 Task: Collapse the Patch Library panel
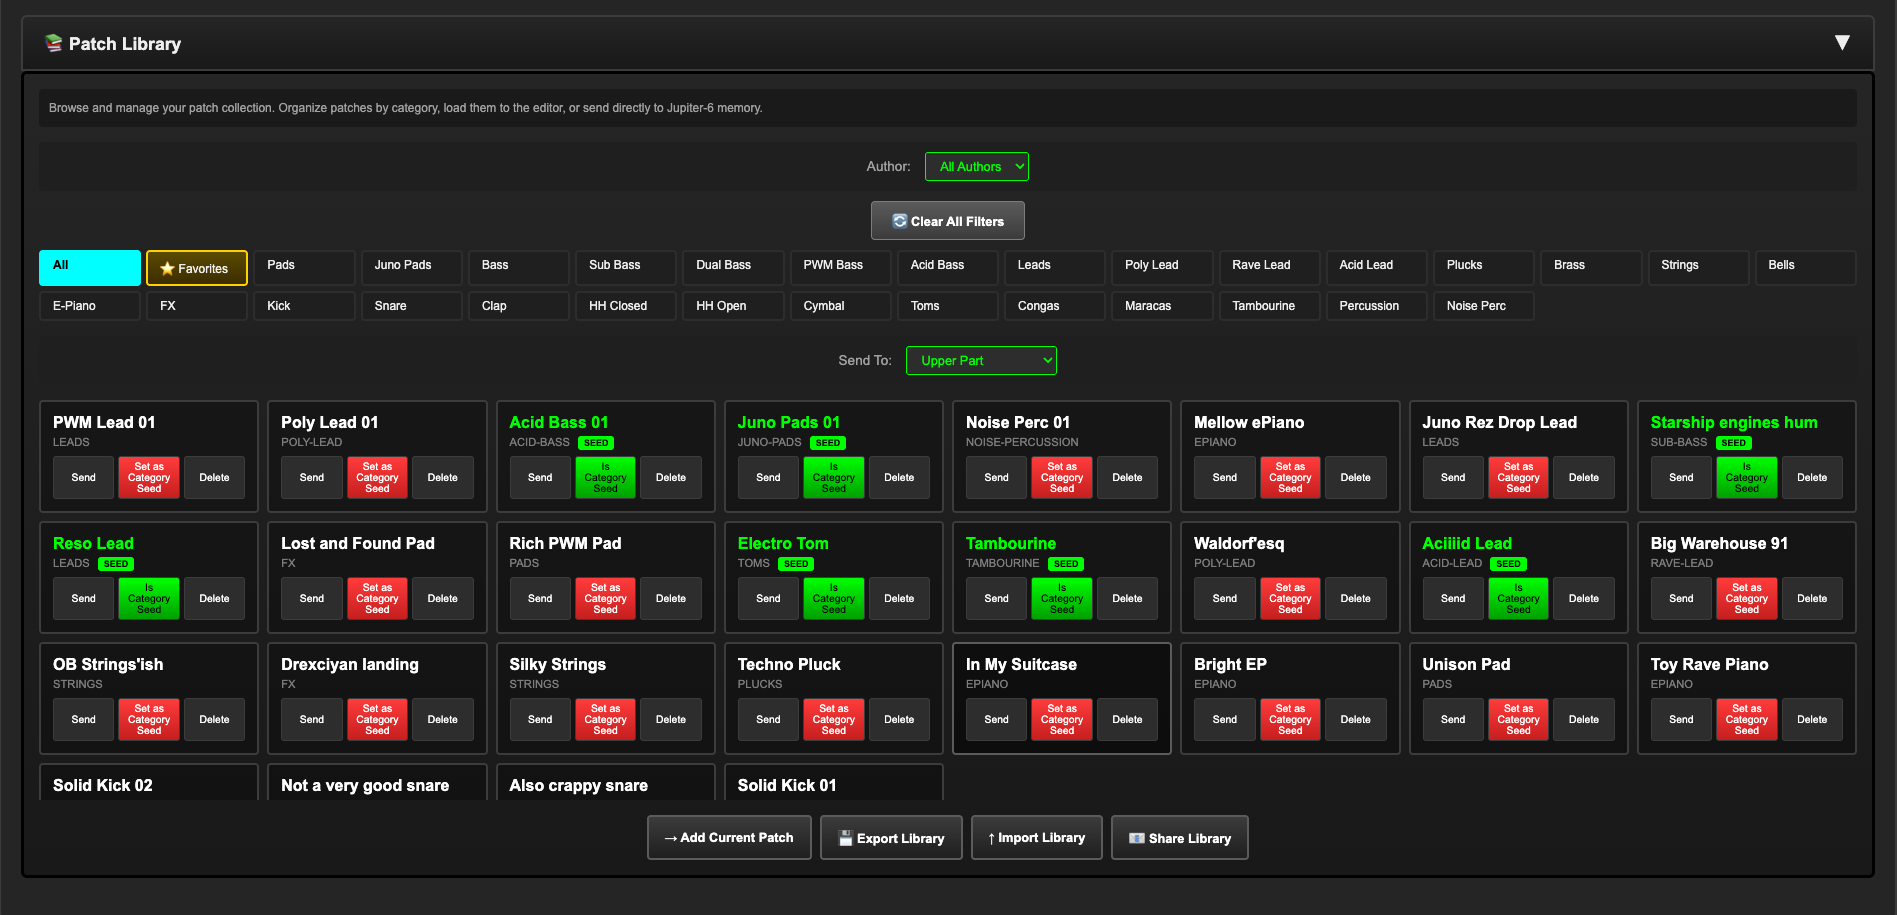click(1841, 43)
